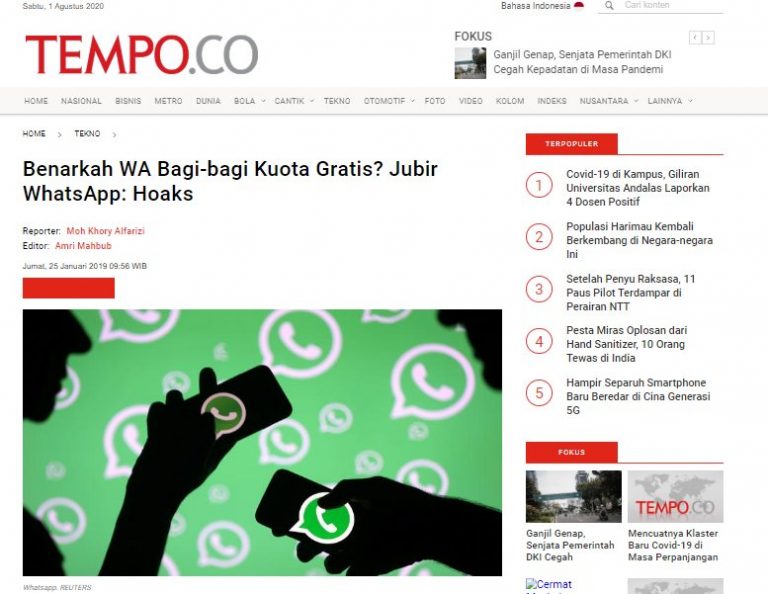768x594 pixels.
Task: Expand the LAINNYA menu dropdown
Action: (x=690, y=101)
